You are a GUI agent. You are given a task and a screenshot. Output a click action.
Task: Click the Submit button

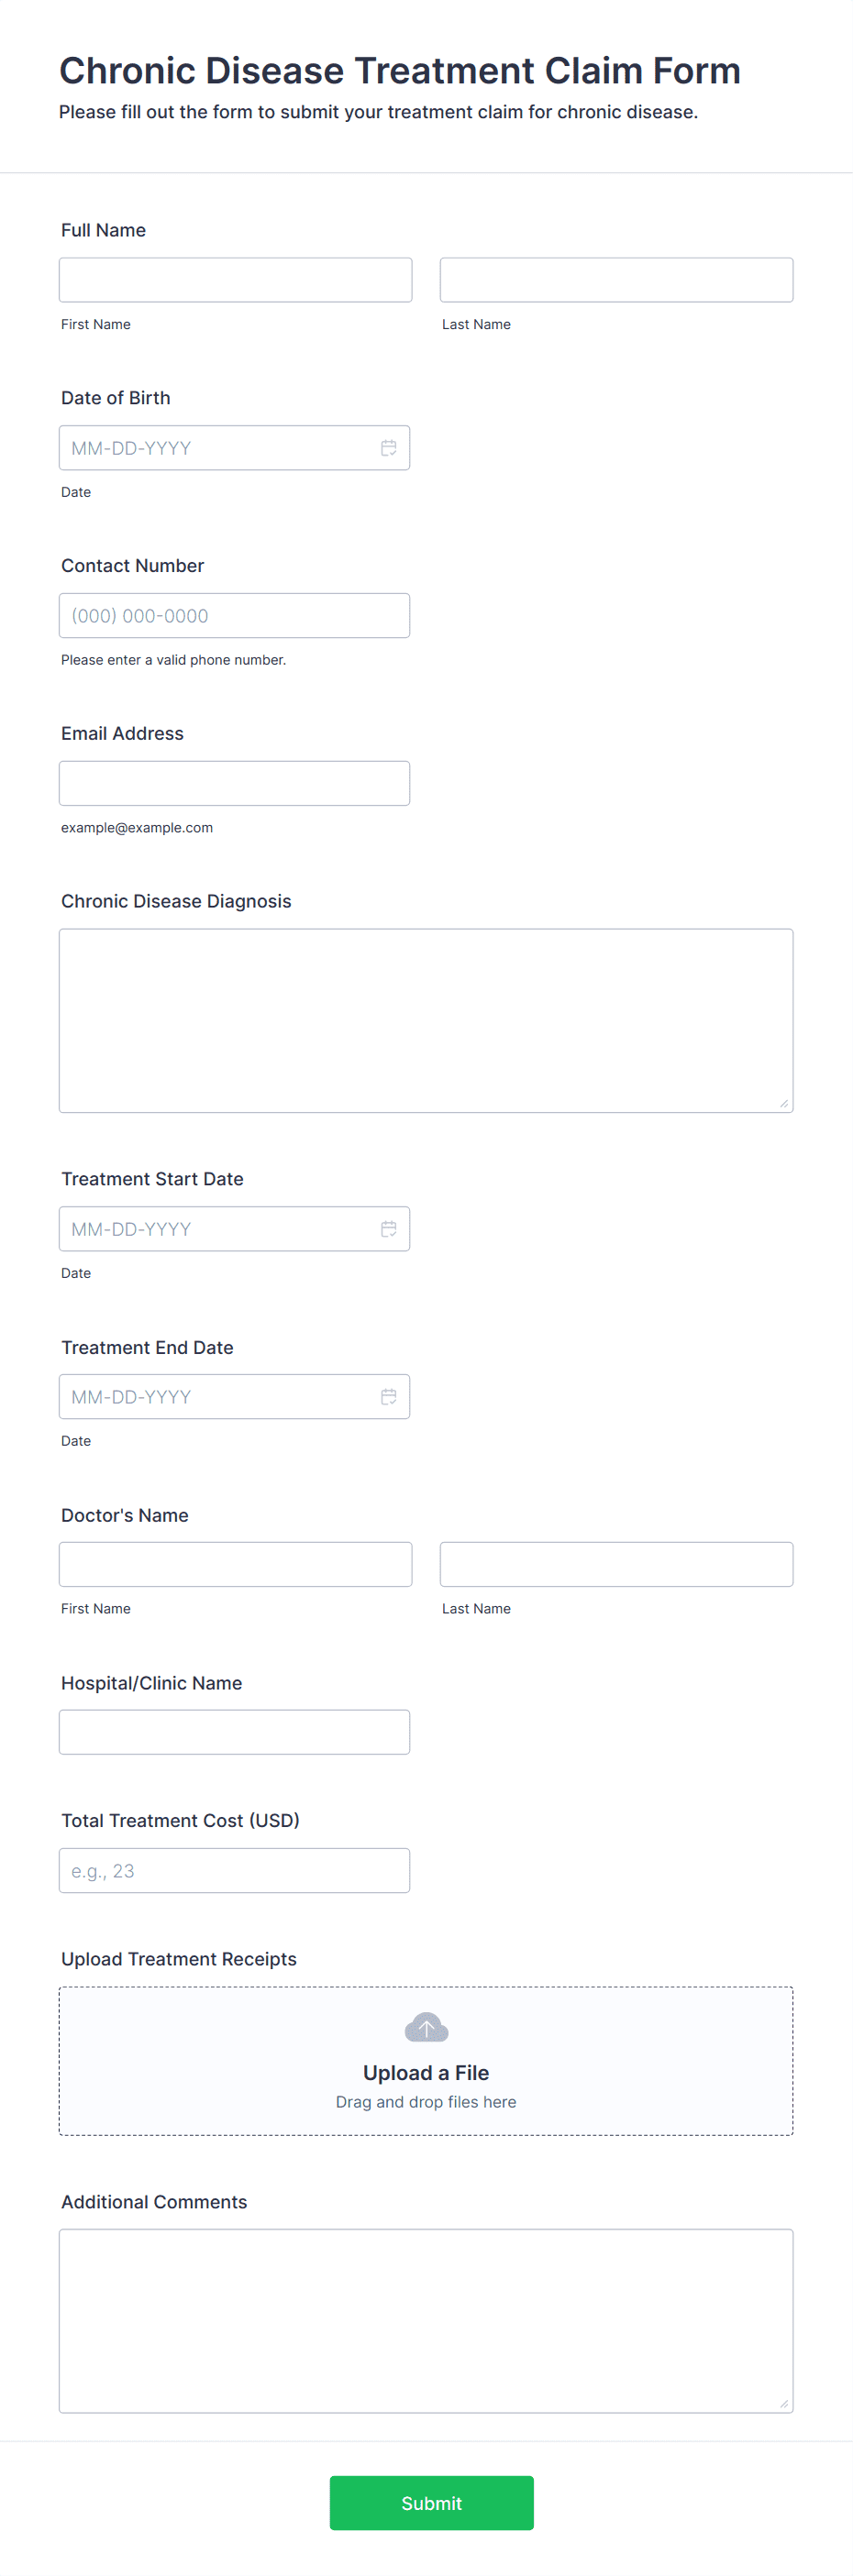pyautogui.click(x=432, y=2503)
